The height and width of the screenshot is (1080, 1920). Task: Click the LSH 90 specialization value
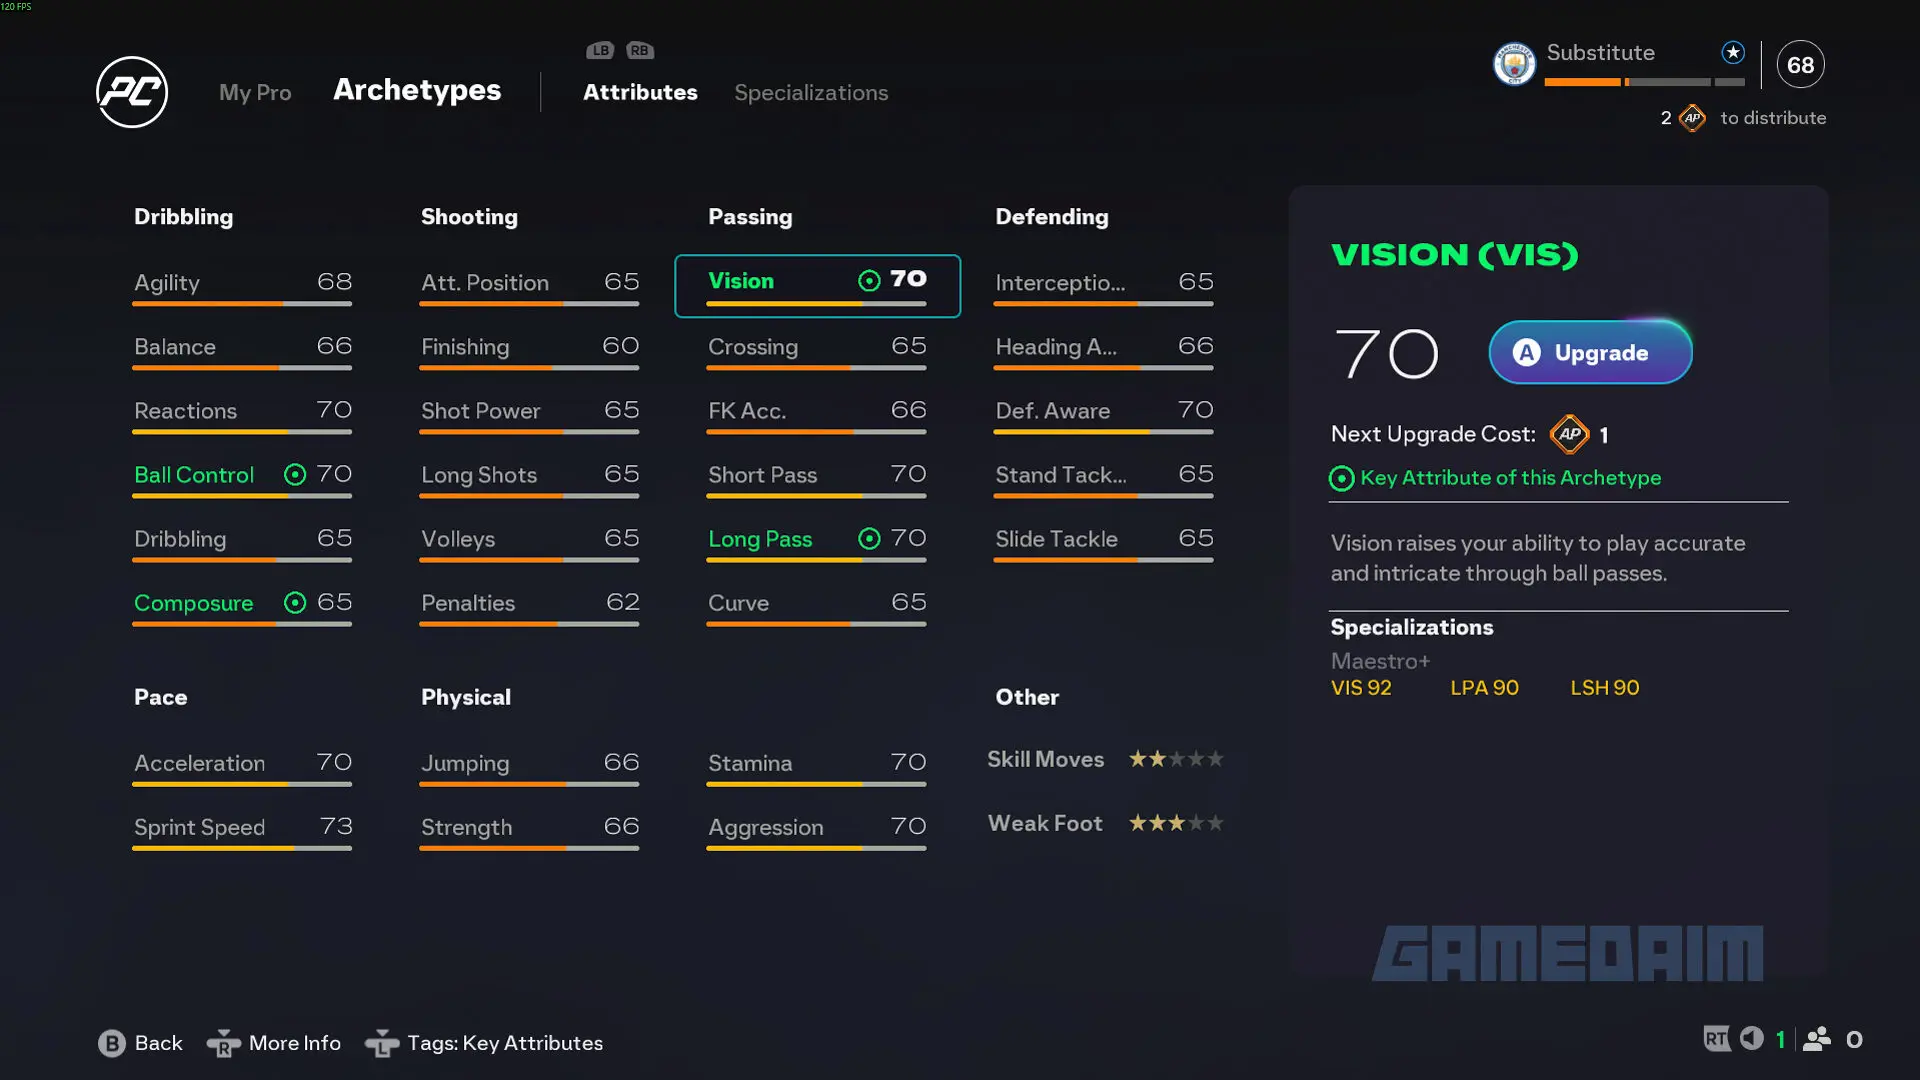pyautogui.click(x=1604, y=688)
